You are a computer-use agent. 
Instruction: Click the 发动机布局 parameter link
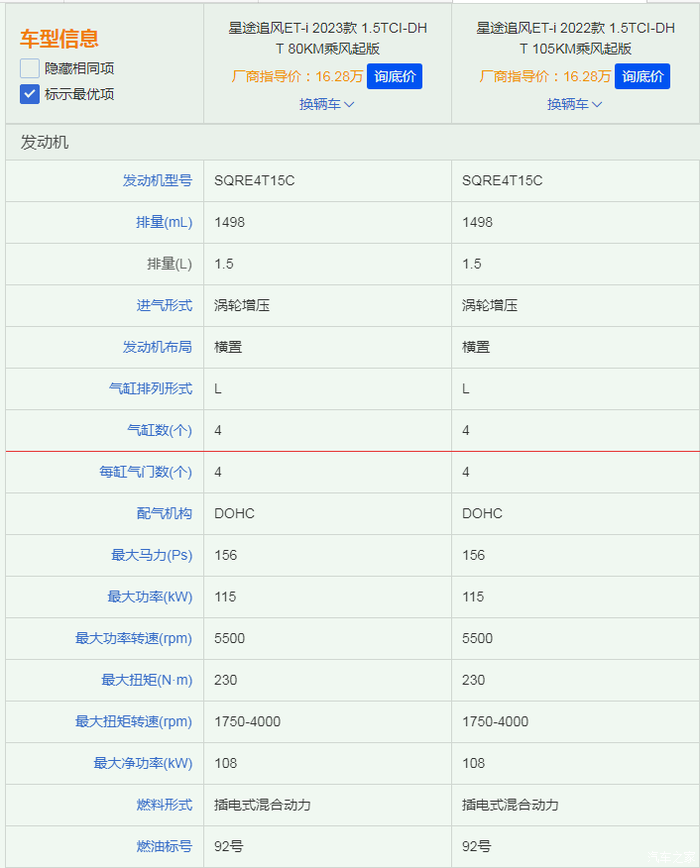(157, 347)
